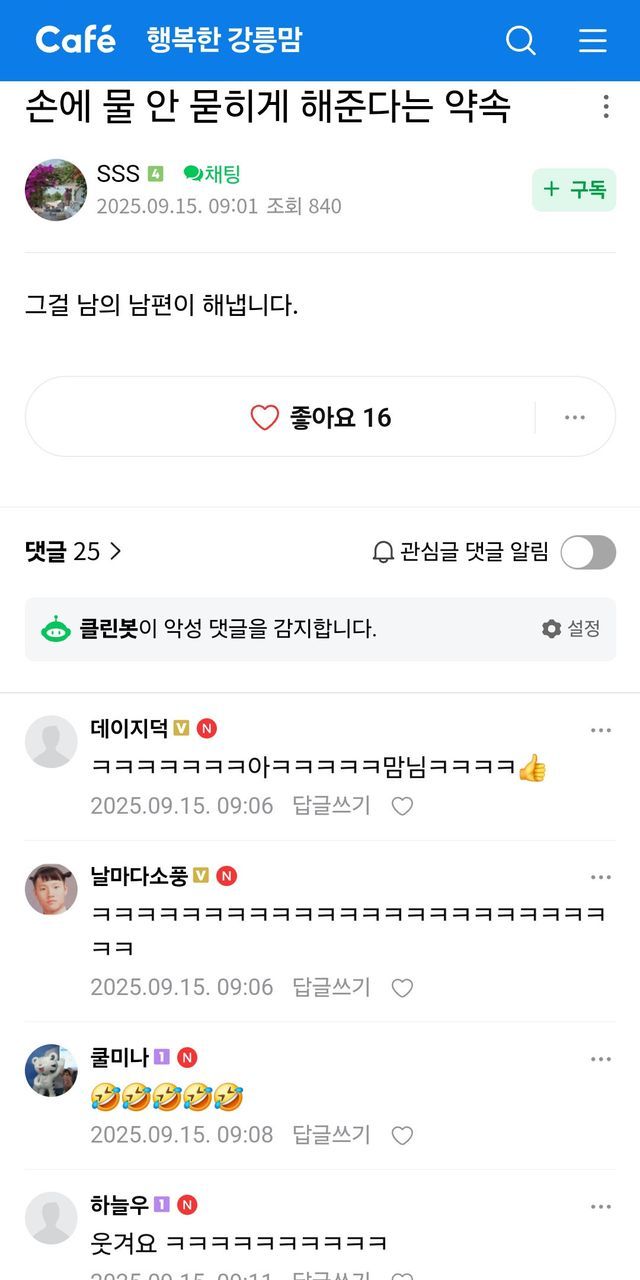Open the hamburger menu
Viewport: 640px width, 1280px height.
point(593,40)
